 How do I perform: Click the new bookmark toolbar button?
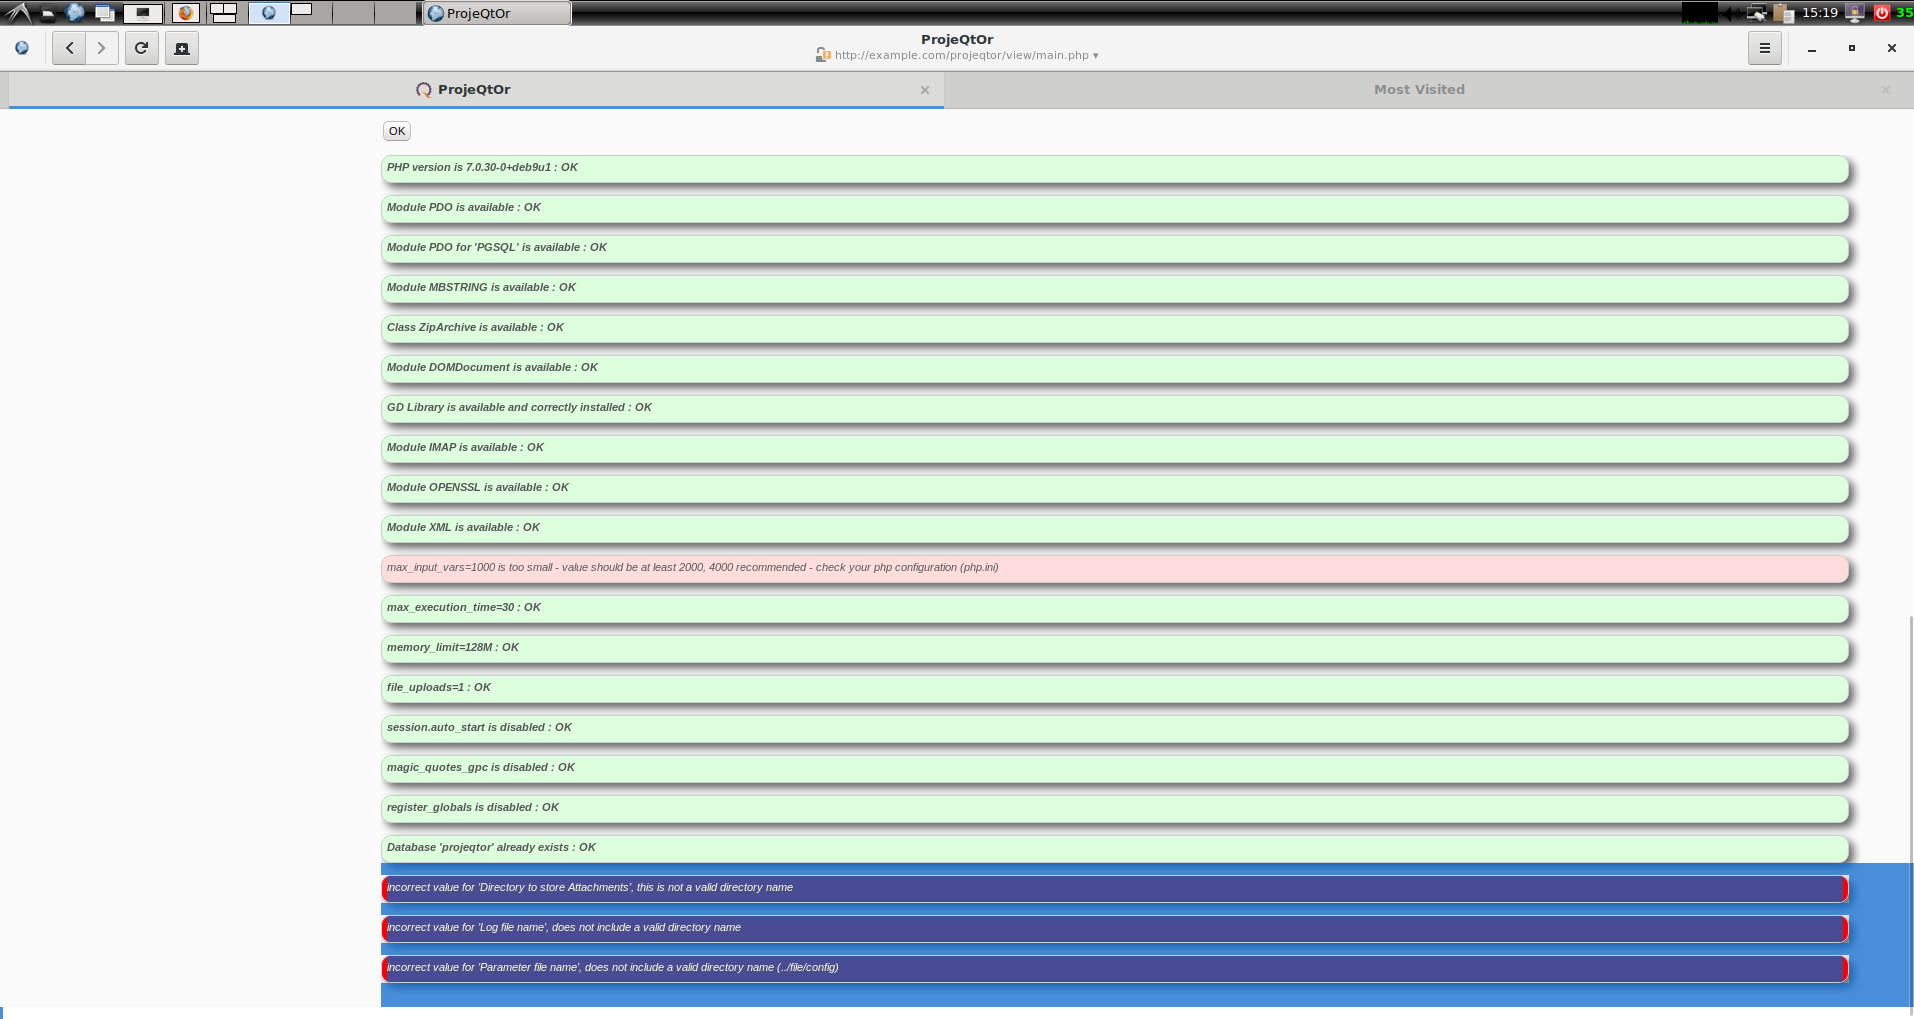(182, 48)
